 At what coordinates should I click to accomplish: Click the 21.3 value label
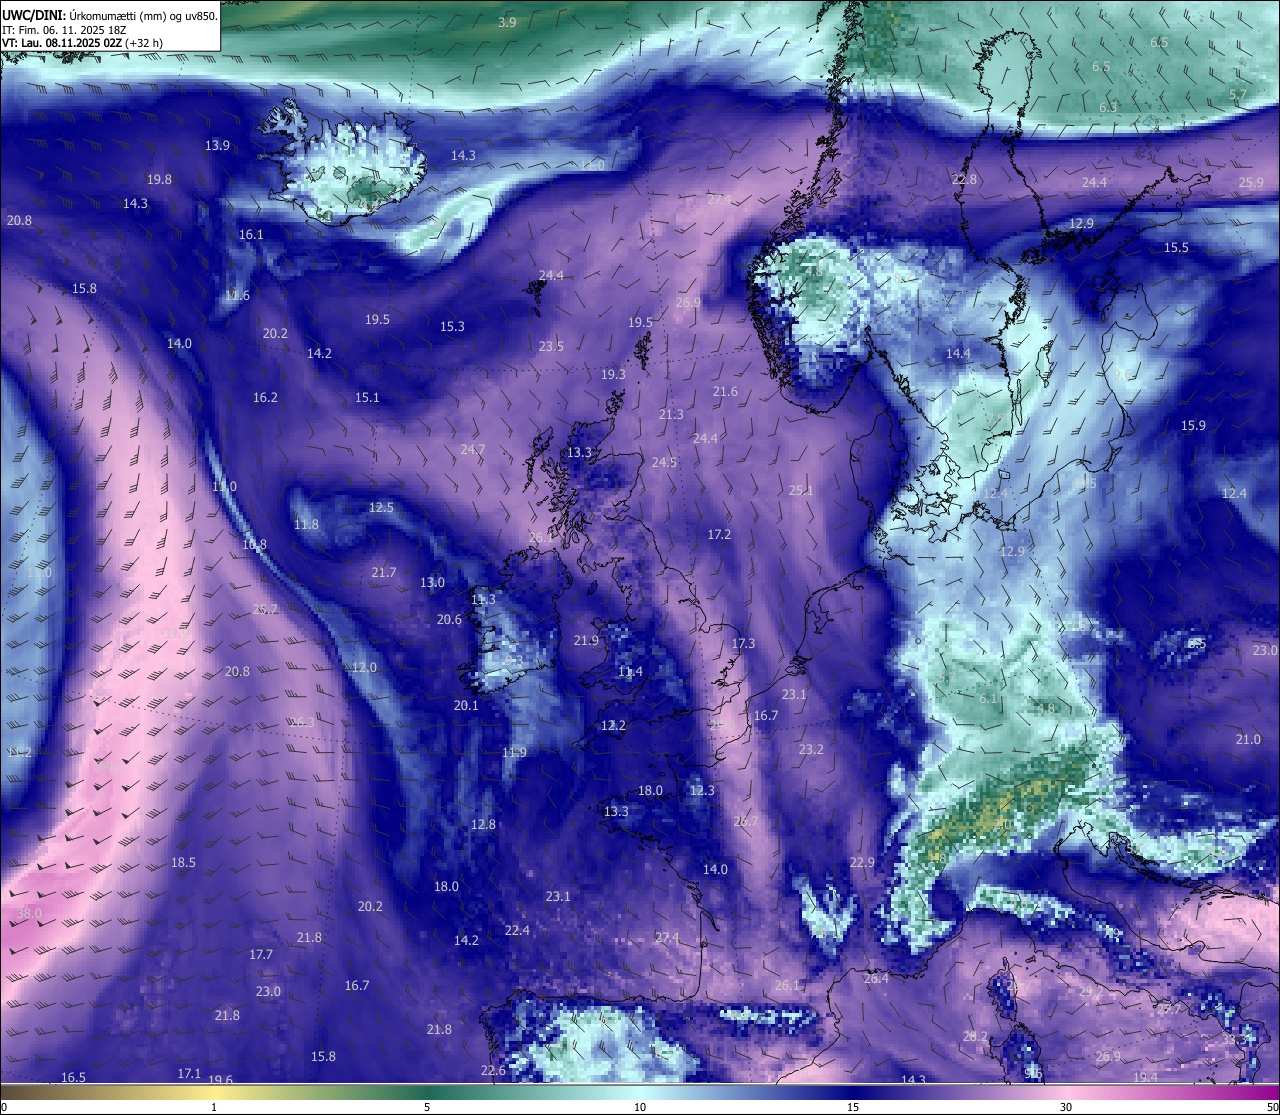(671, 414)
